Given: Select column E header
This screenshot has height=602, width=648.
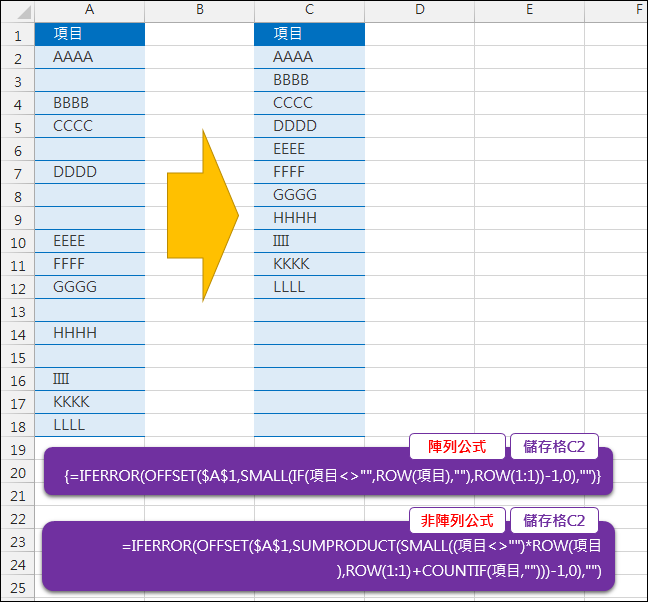Looking at the screenshot, I should coord(529,10).
